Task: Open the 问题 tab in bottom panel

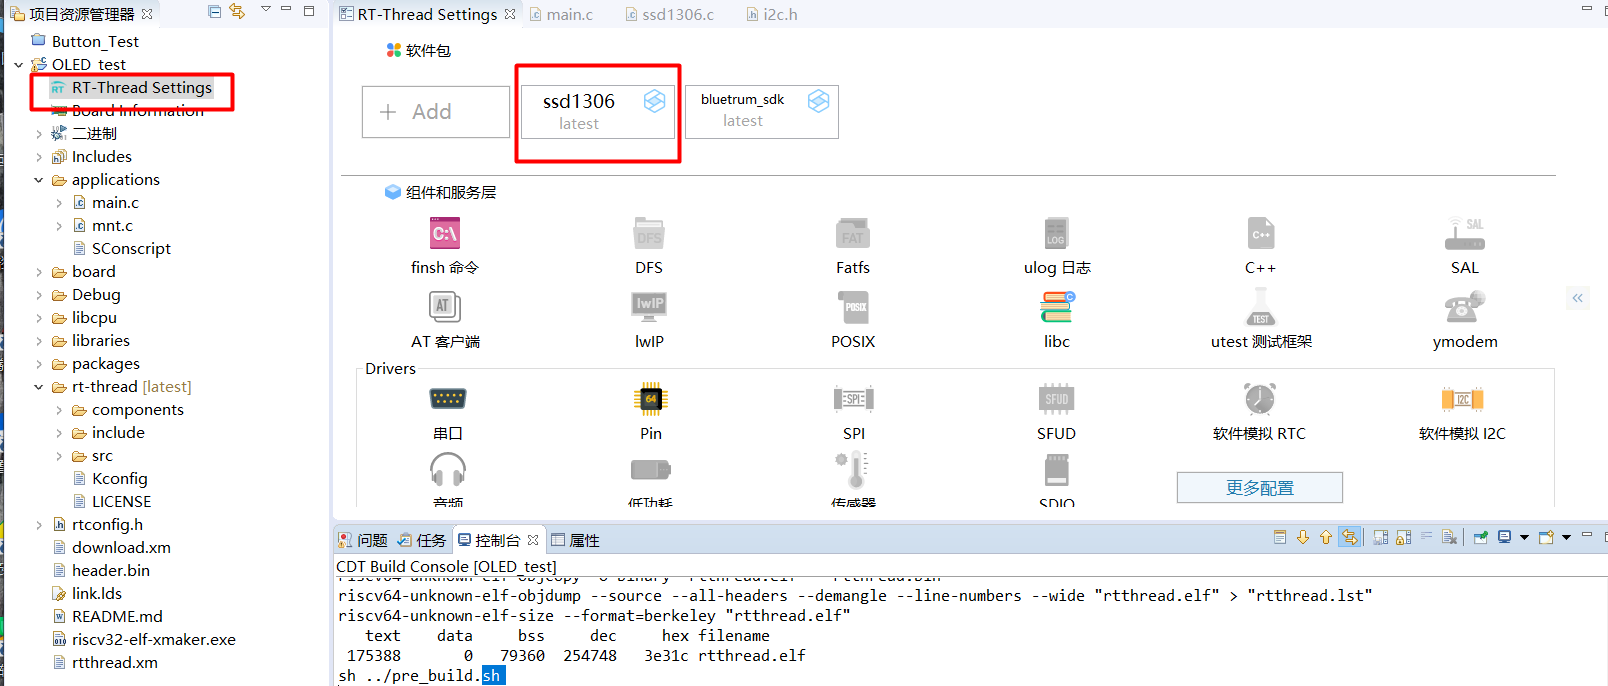Action: [362, 540]
